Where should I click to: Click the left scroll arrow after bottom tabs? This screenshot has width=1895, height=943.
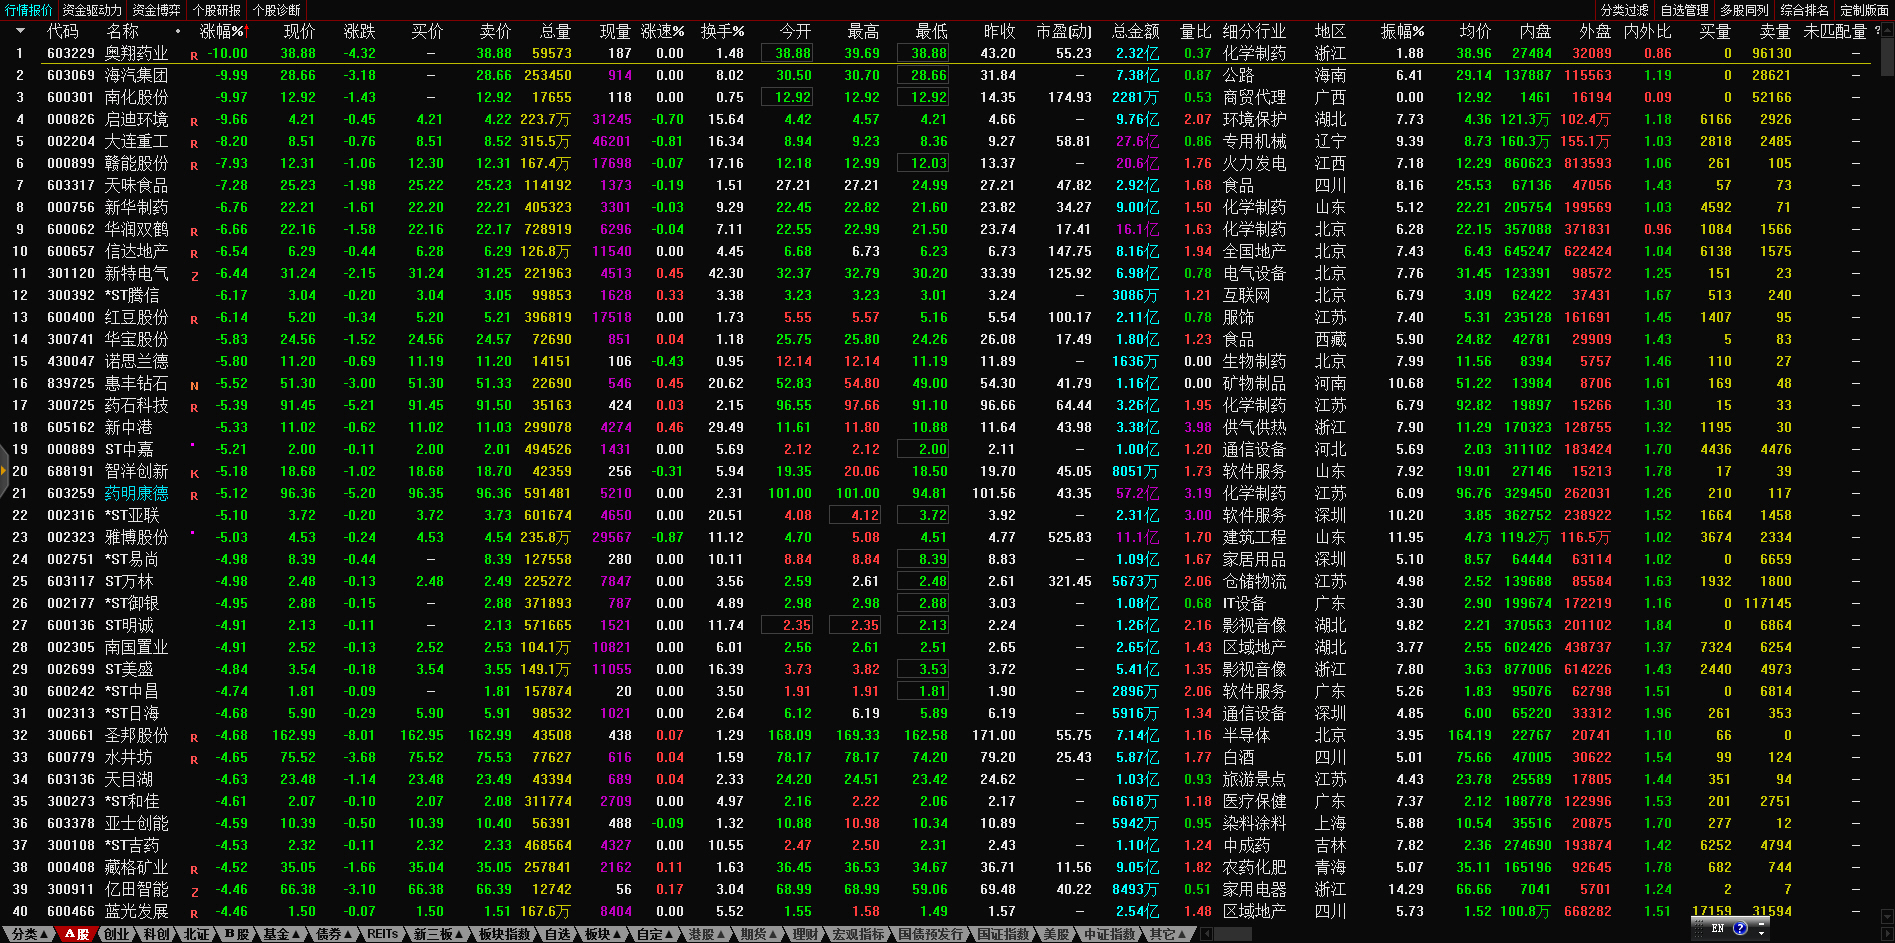[x=1206, y=934]
